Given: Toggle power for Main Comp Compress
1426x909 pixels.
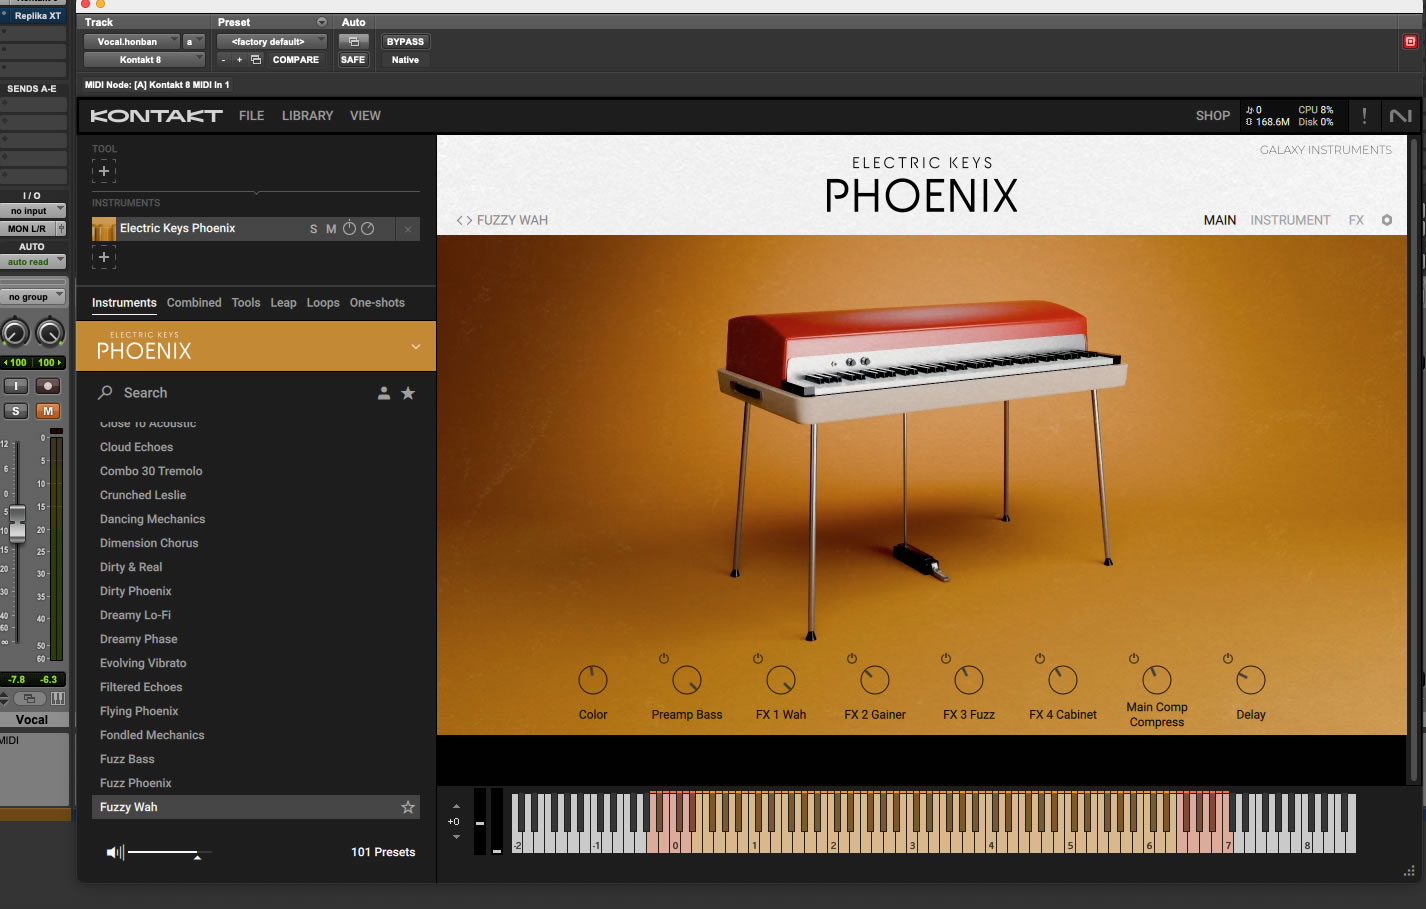Looking at the screenshot, I should pos(1134,658).
